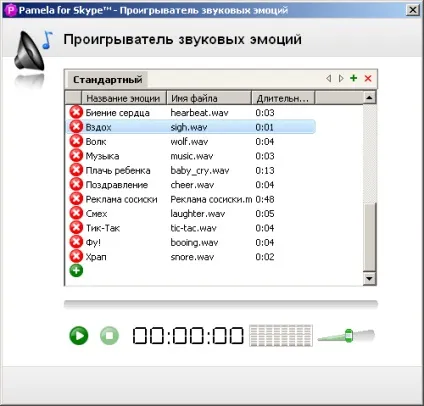Image resolution: width=424 pixels, height=406 pixels.
Task: Select the Поздравление emotion name
Action: (x=117, y=185)
